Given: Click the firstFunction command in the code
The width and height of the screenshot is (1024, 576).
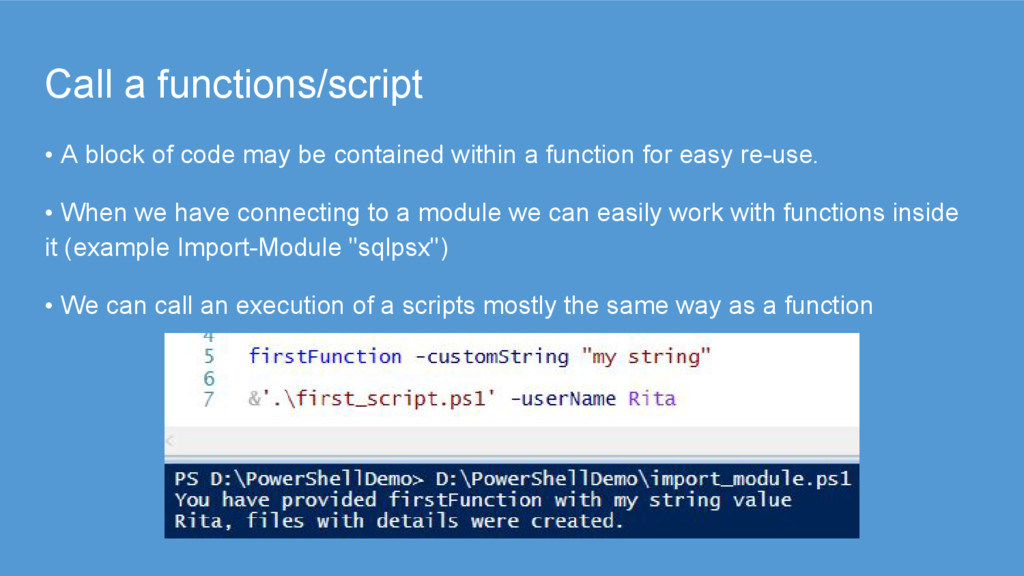Looking at the screenshot, I should (325, 356).
